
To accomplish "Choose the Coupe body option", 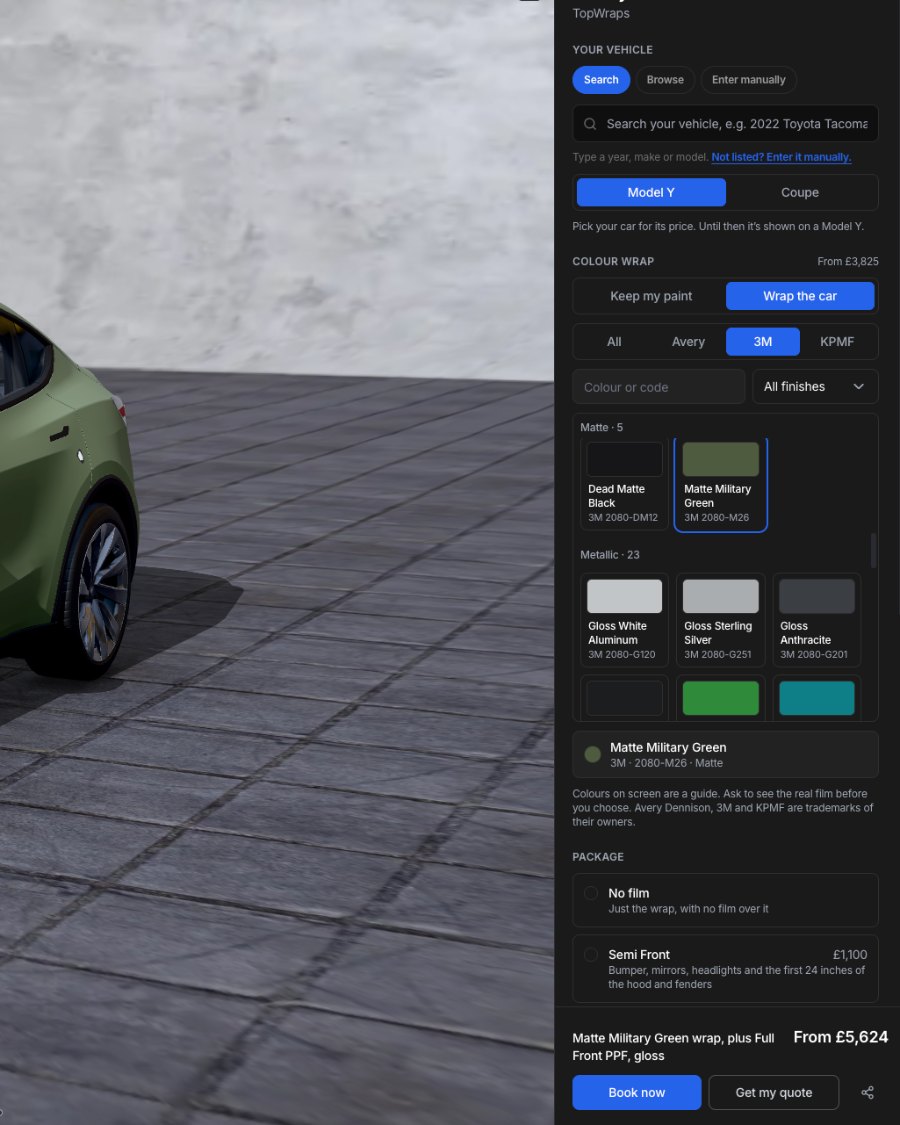I will [x=800, y=192].
